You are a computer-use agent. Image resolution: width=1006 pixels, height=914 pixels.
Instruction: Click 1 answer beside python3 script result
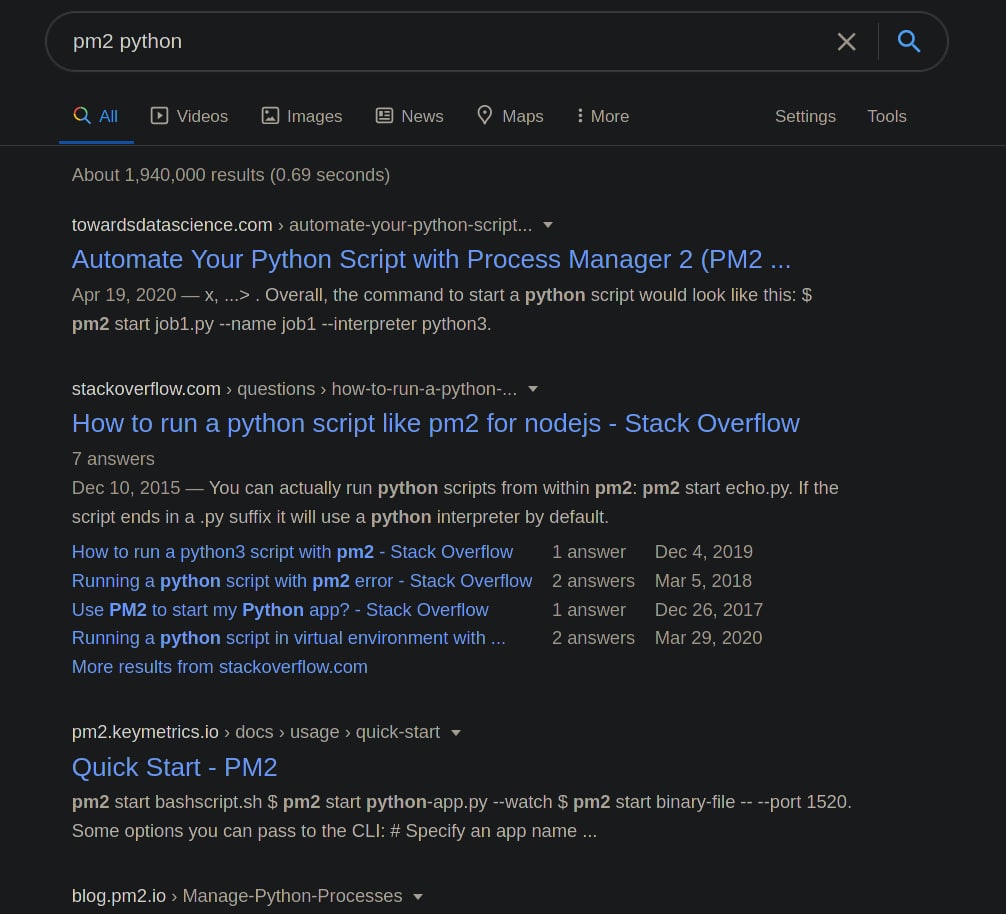coord(589,552)
